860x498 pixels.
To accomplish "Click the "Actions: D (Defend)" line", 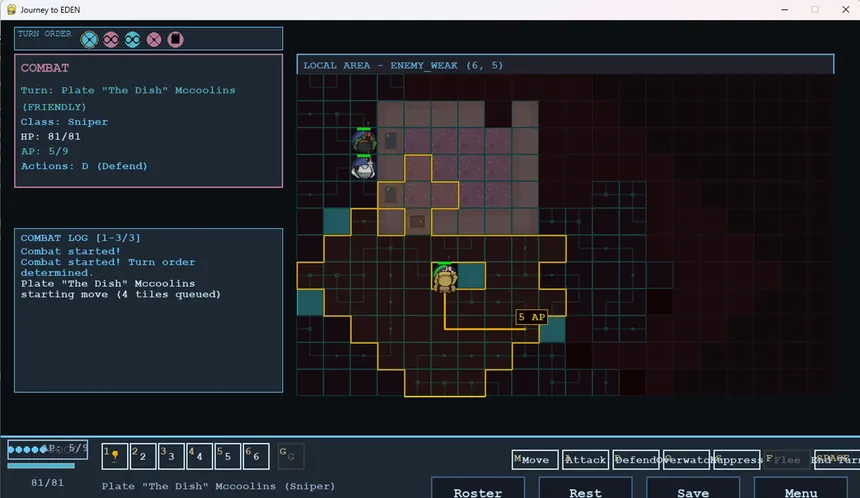I will [84, 166].
